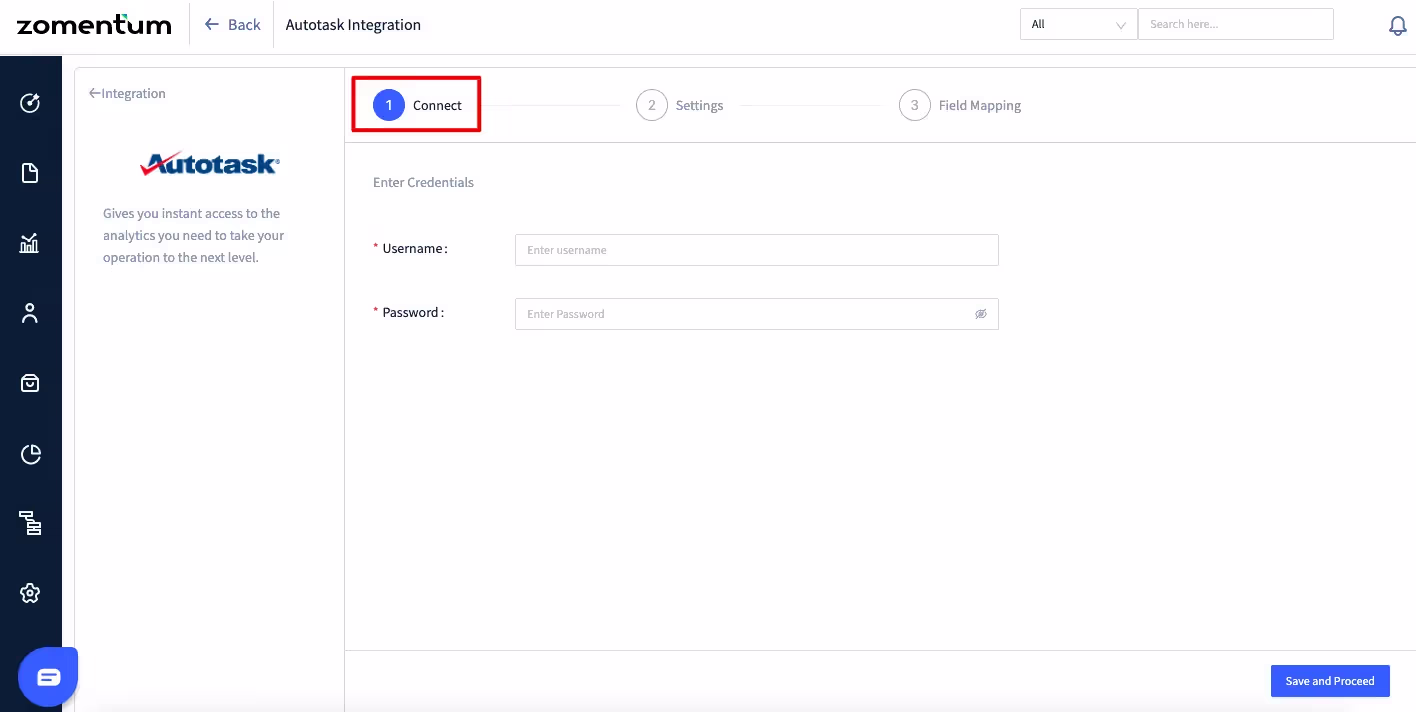
Task: Open the shopping bag products sidebar icon
Action: (x=30, y=383)
